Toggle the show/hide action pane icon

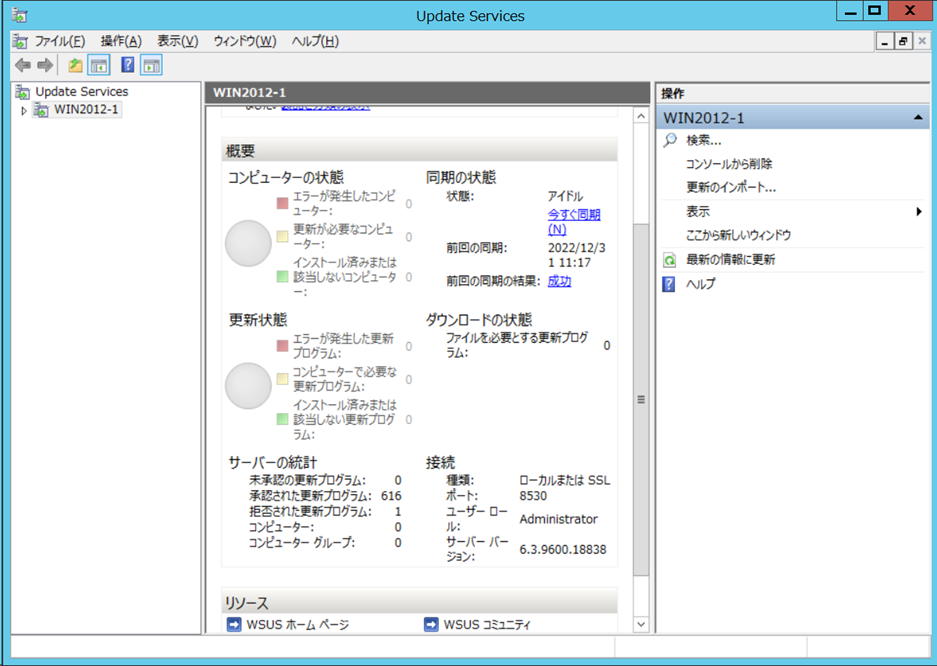(151, 65)
